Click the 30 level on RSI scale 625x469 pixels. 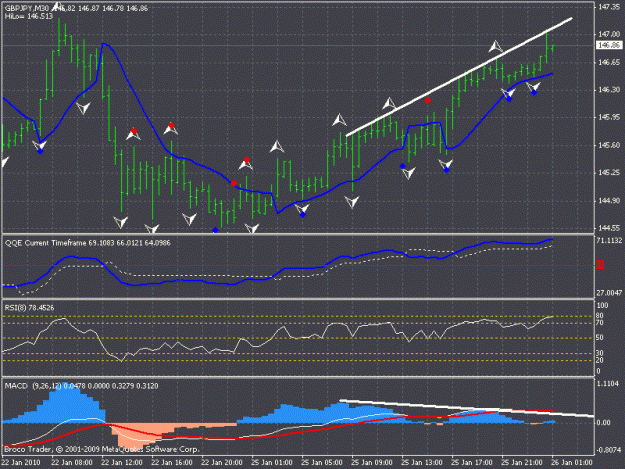coord(600,353)
